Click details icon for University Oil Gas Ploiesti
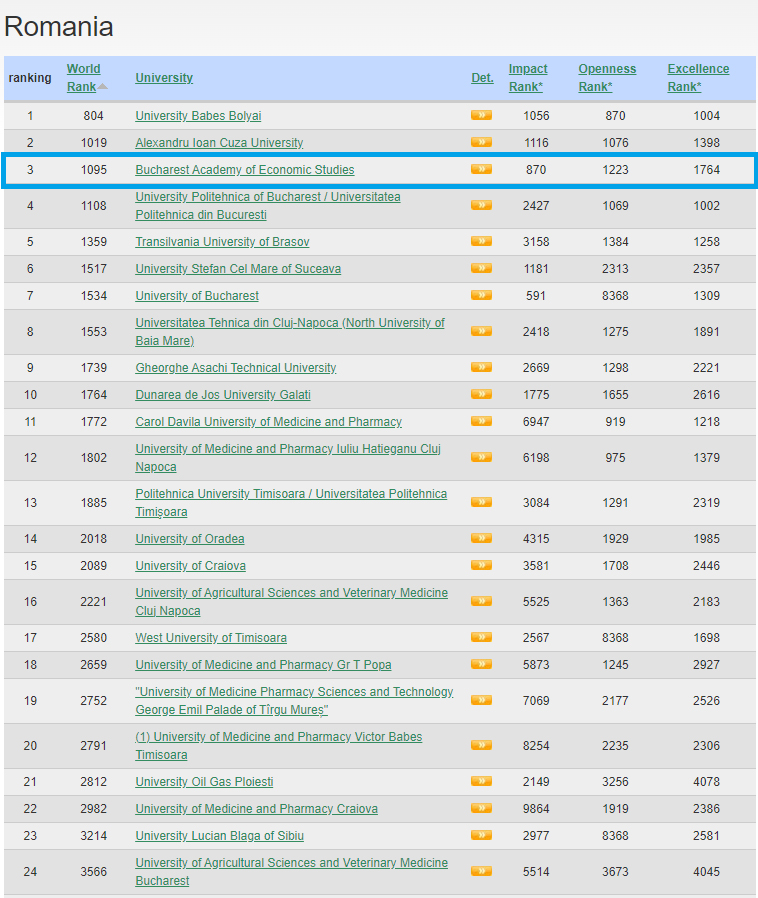 pyautogui.click(x=481, y=781)
